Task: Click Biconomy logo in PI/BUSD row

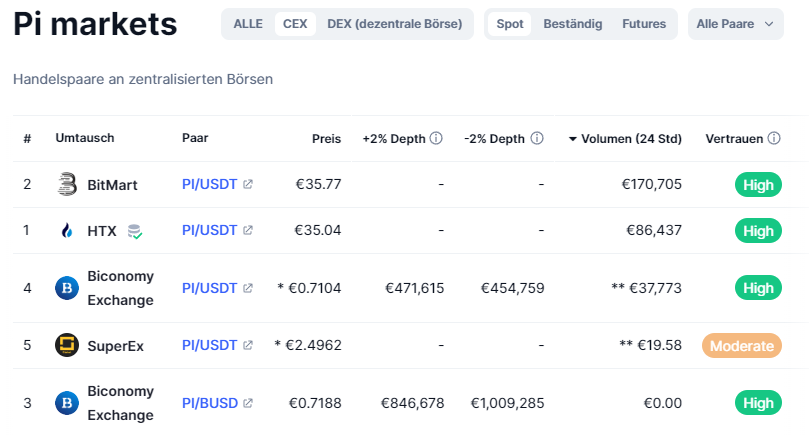Action: [x=67, y=403]
